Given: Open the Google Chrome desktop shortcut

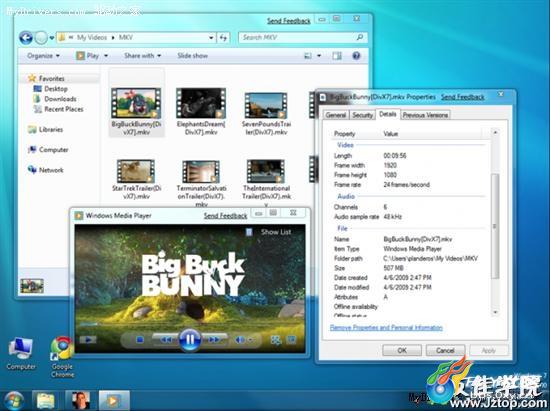Looking at the screenshot, I should click(62, 357).
